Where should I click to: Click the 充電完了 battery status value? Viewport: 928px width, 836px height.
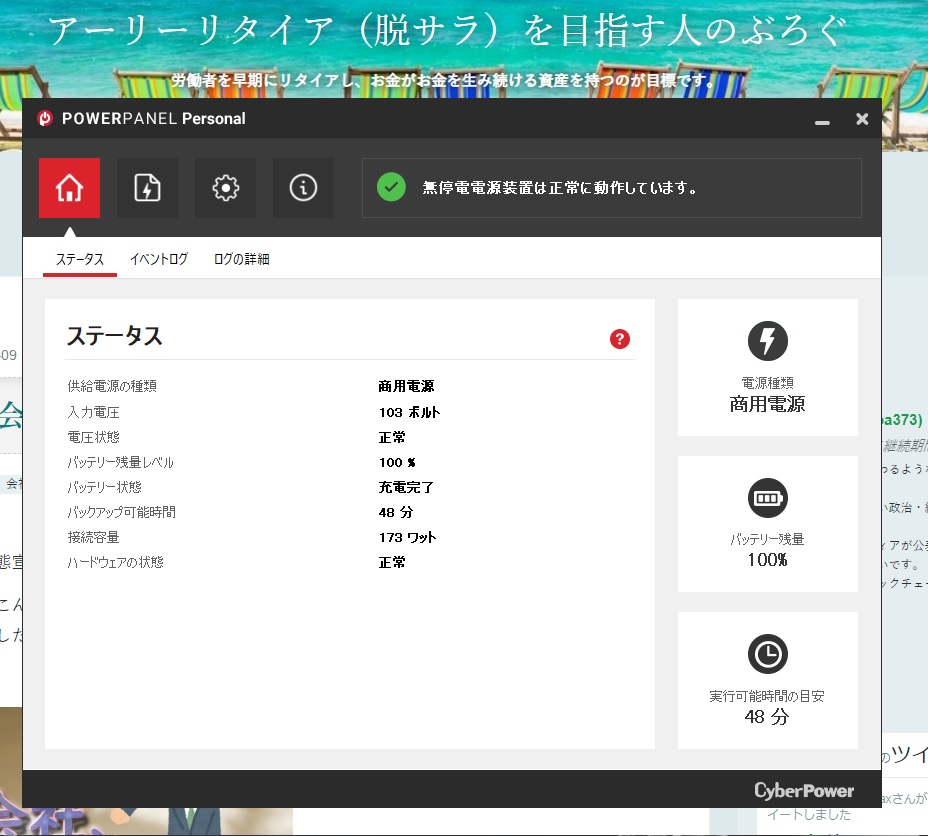pos(406,487)
